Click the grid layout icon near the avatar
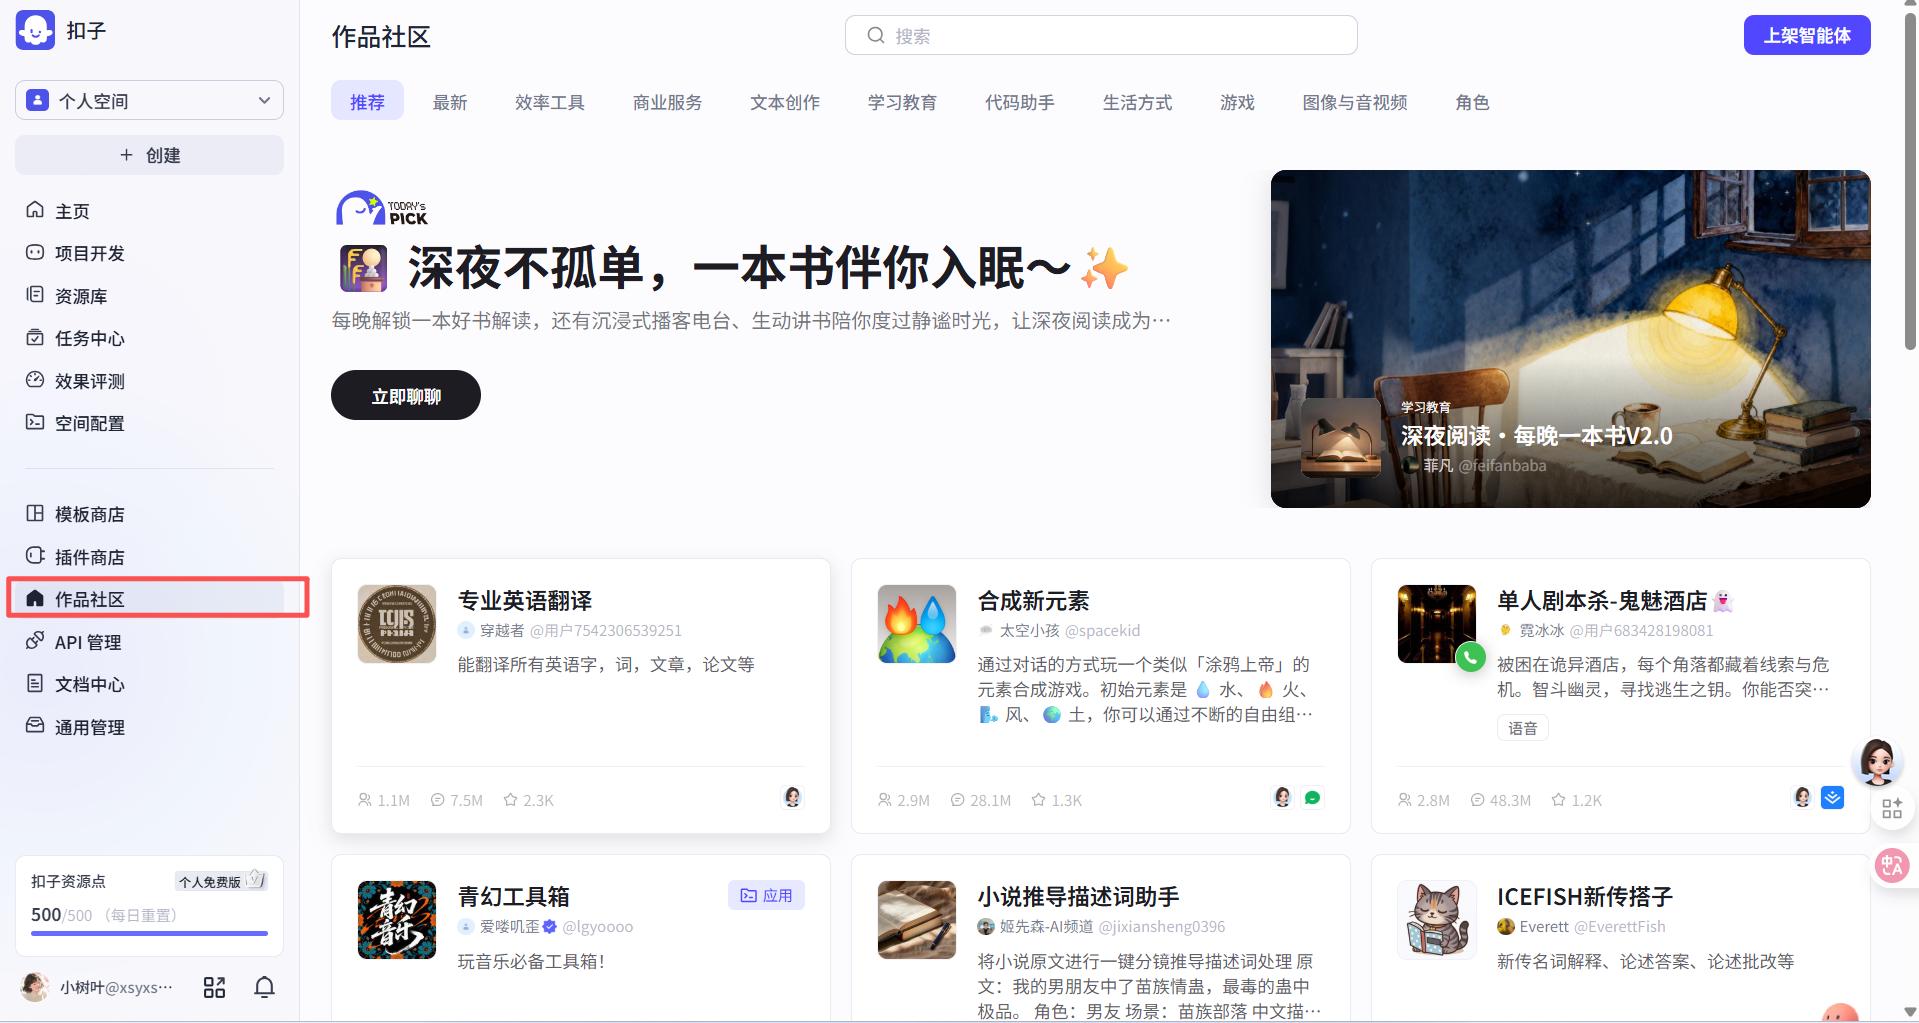 (214, 987)
